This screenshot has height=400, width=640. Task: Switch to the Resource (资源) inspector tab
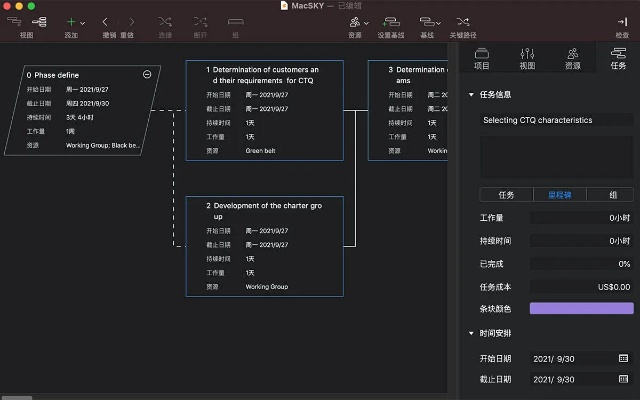[x=572, y=58]
